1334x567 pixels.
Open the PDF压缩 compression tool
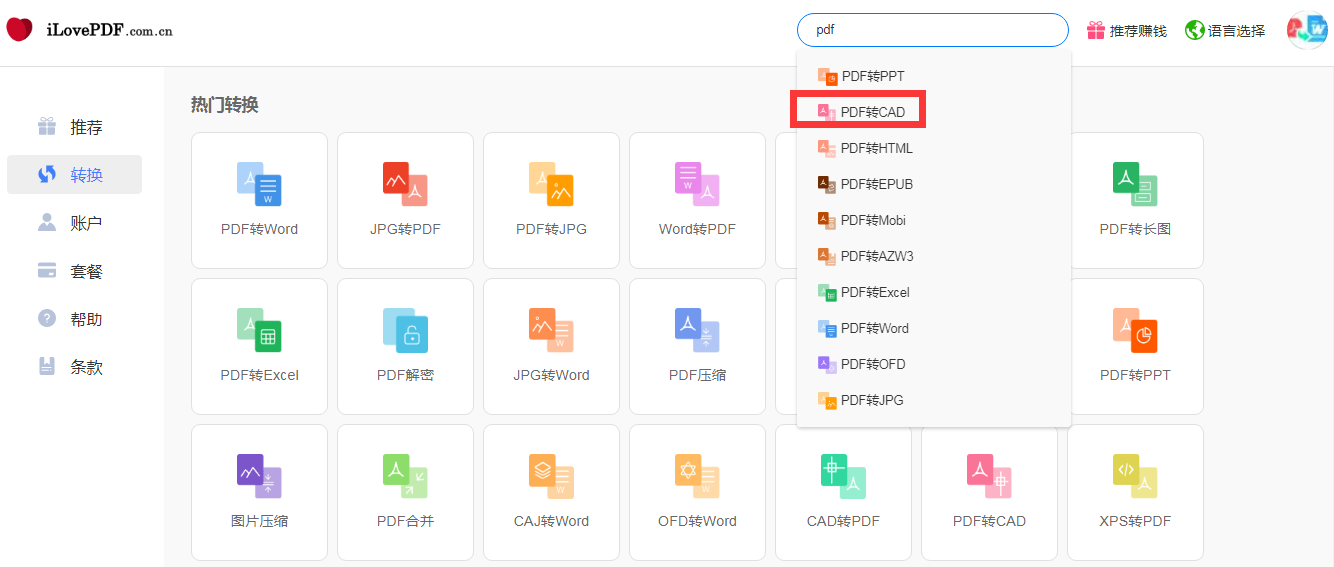[697, 331]
